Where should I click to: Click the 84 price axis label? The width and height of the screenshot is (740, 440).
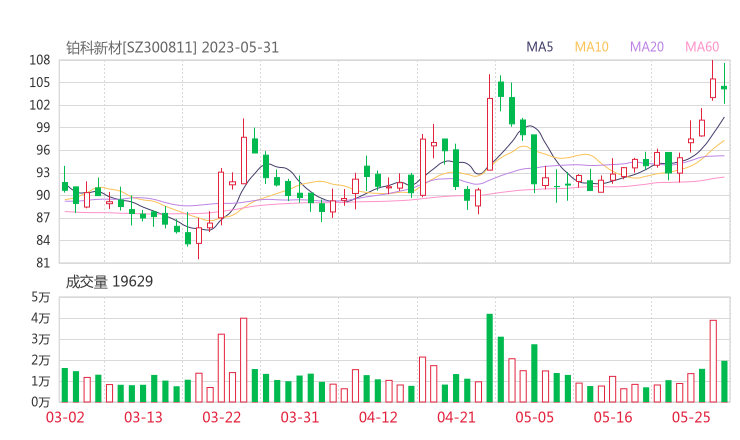pyautogui.click(x=43, y=240)
